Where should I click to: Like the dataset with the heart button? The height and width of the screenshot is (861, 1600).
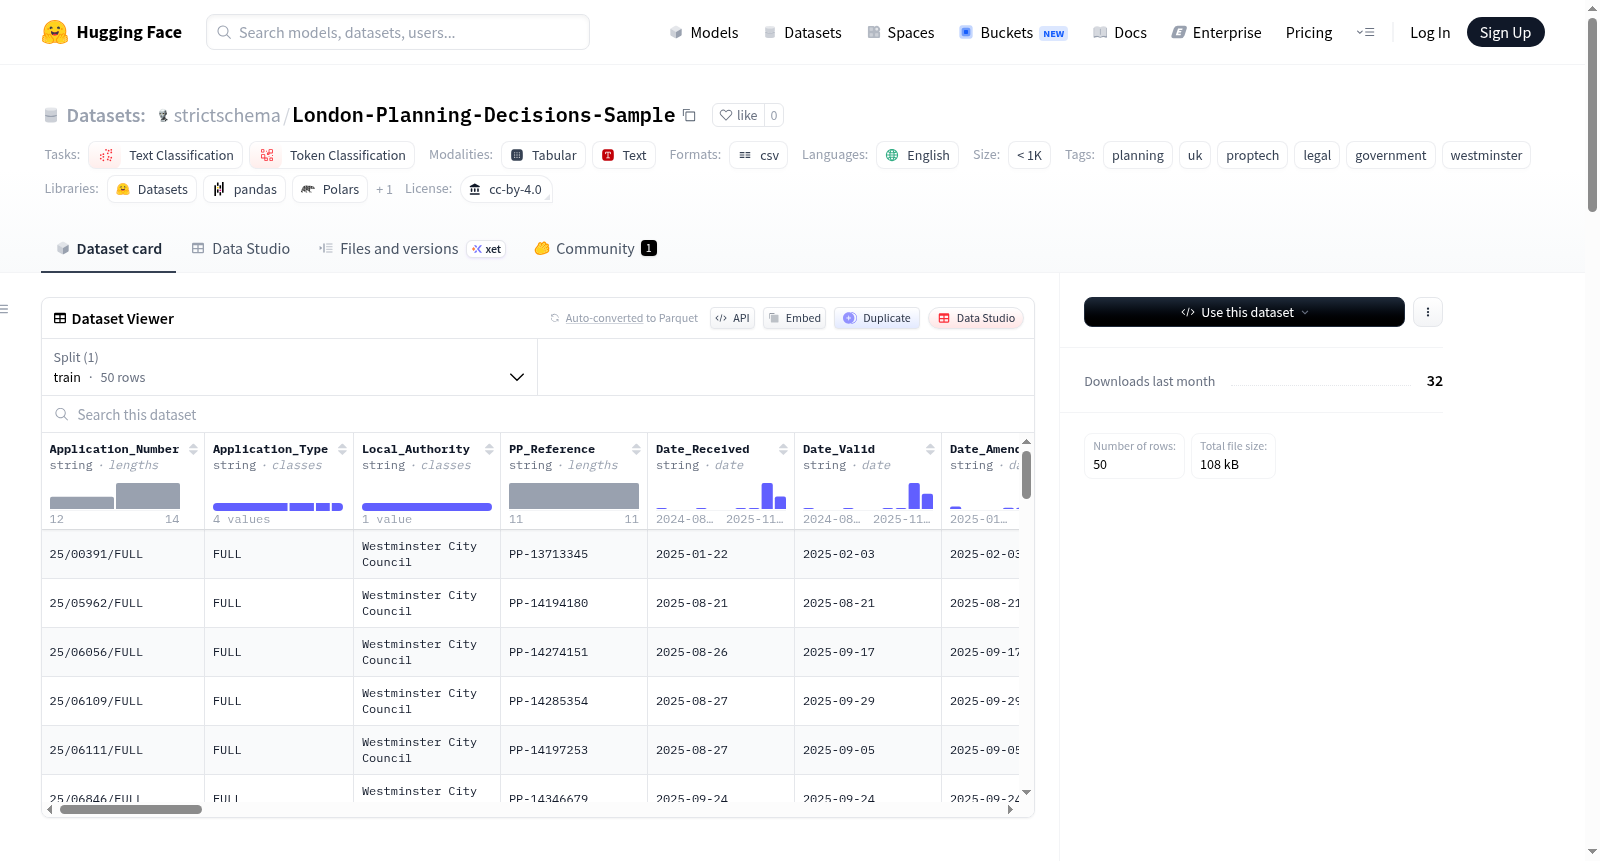pos(738,115)
